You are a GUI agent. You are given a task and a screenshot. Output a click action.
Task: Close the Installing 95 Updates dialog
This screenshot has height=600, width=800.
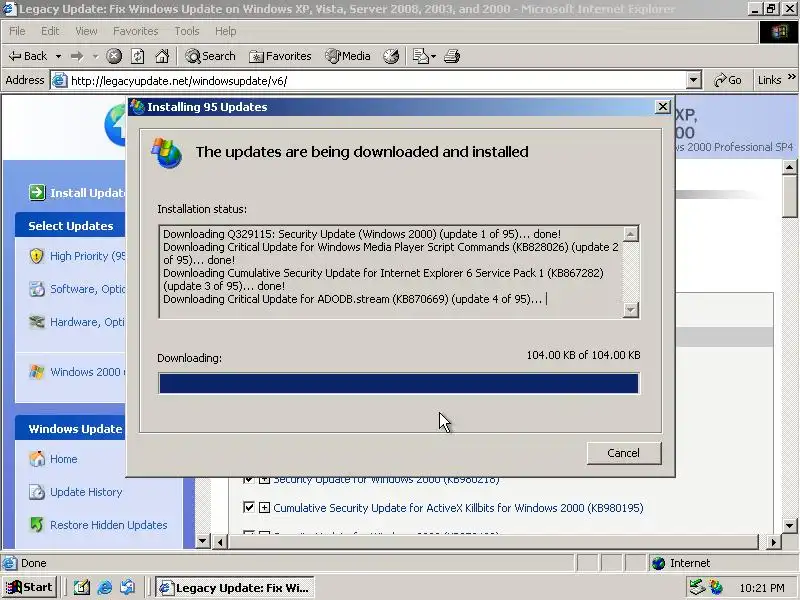(x=662, y=107)
